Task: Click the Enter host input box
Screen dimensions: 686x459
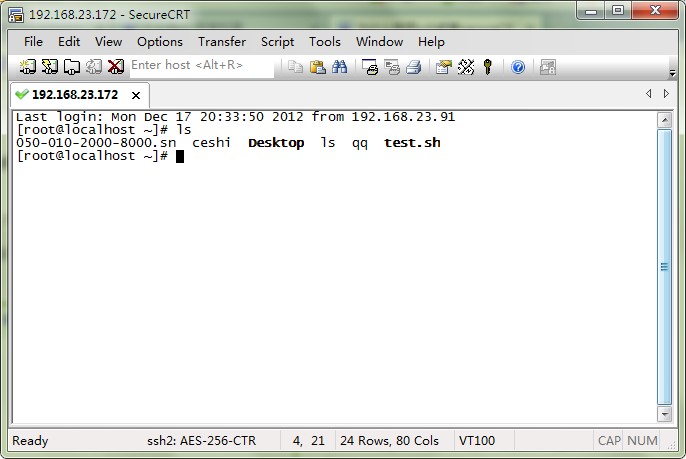Action: pos(202,66)
